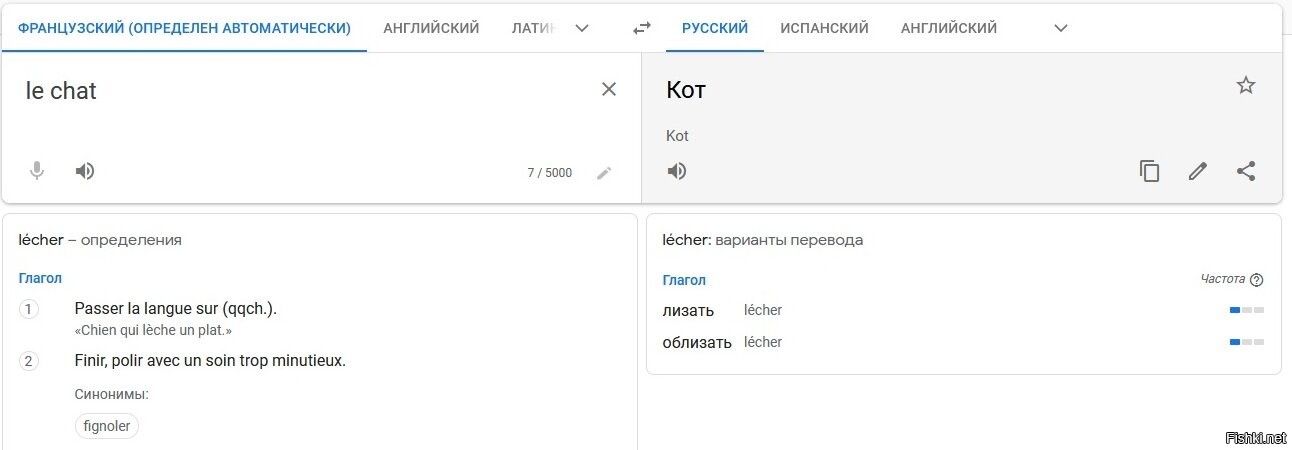Select the auto-detected Французский tab
This screenshot has height=450, width=1292.
pos(184,28)
